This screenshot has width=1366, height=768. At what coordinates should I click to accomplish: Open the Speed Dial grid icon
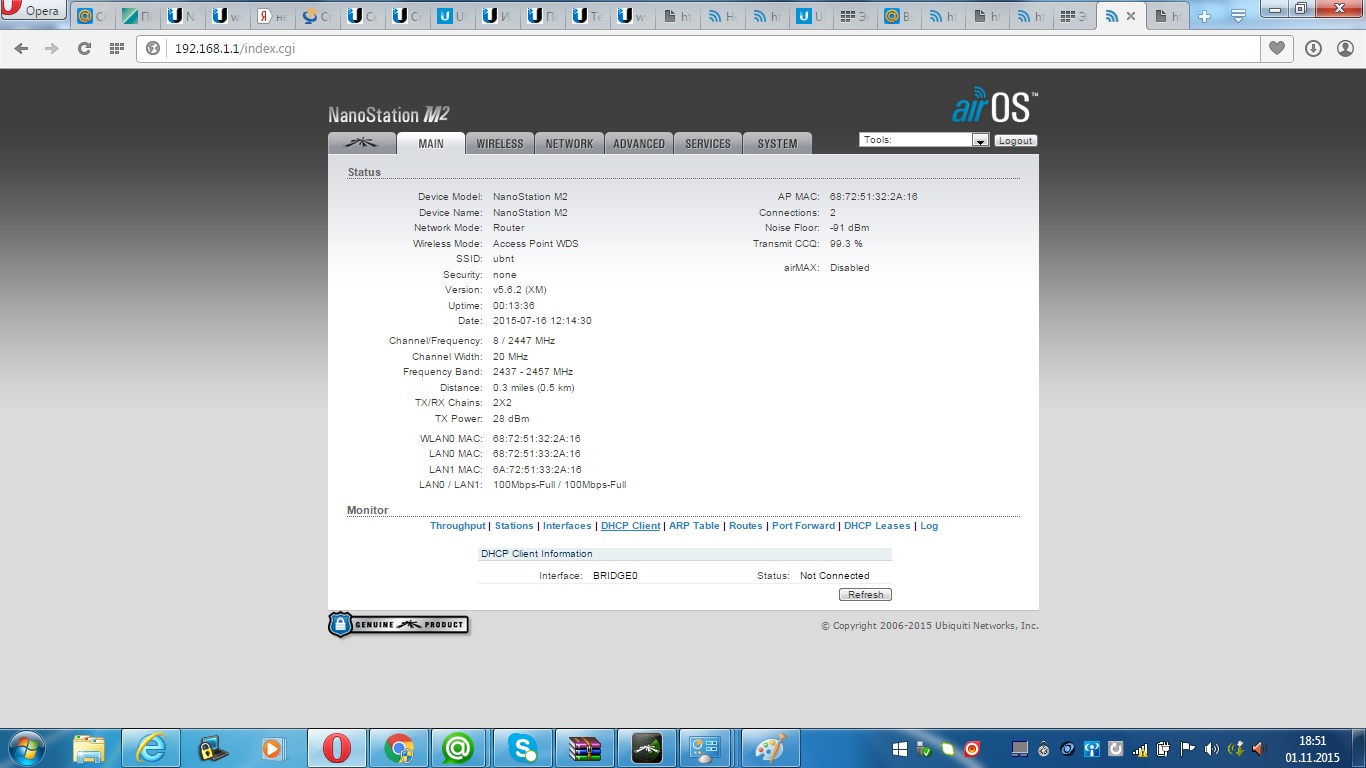(116, 48)
